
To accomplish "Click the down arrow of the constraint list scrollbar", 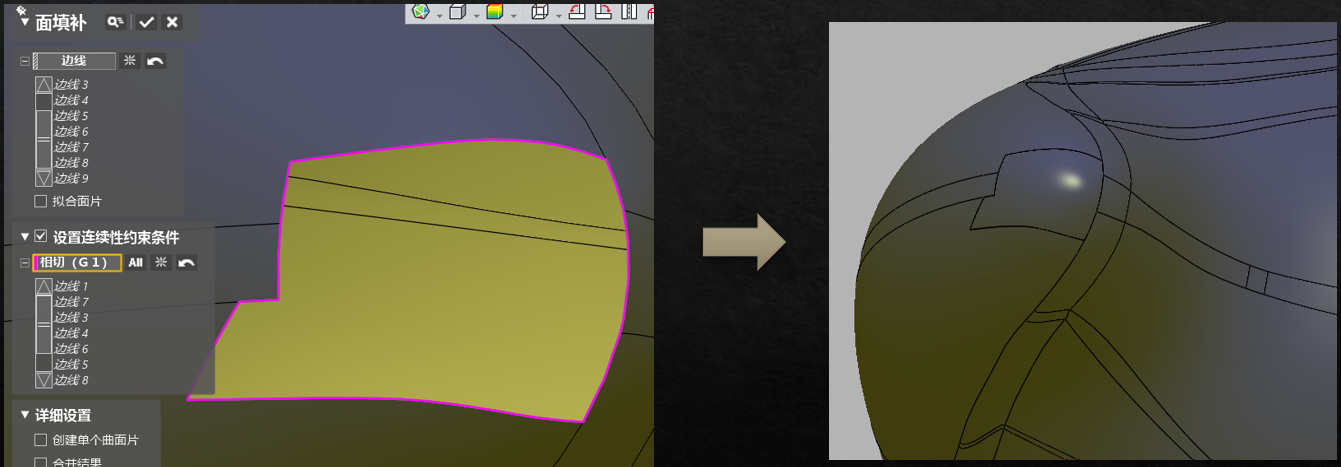I will point(43,380).
